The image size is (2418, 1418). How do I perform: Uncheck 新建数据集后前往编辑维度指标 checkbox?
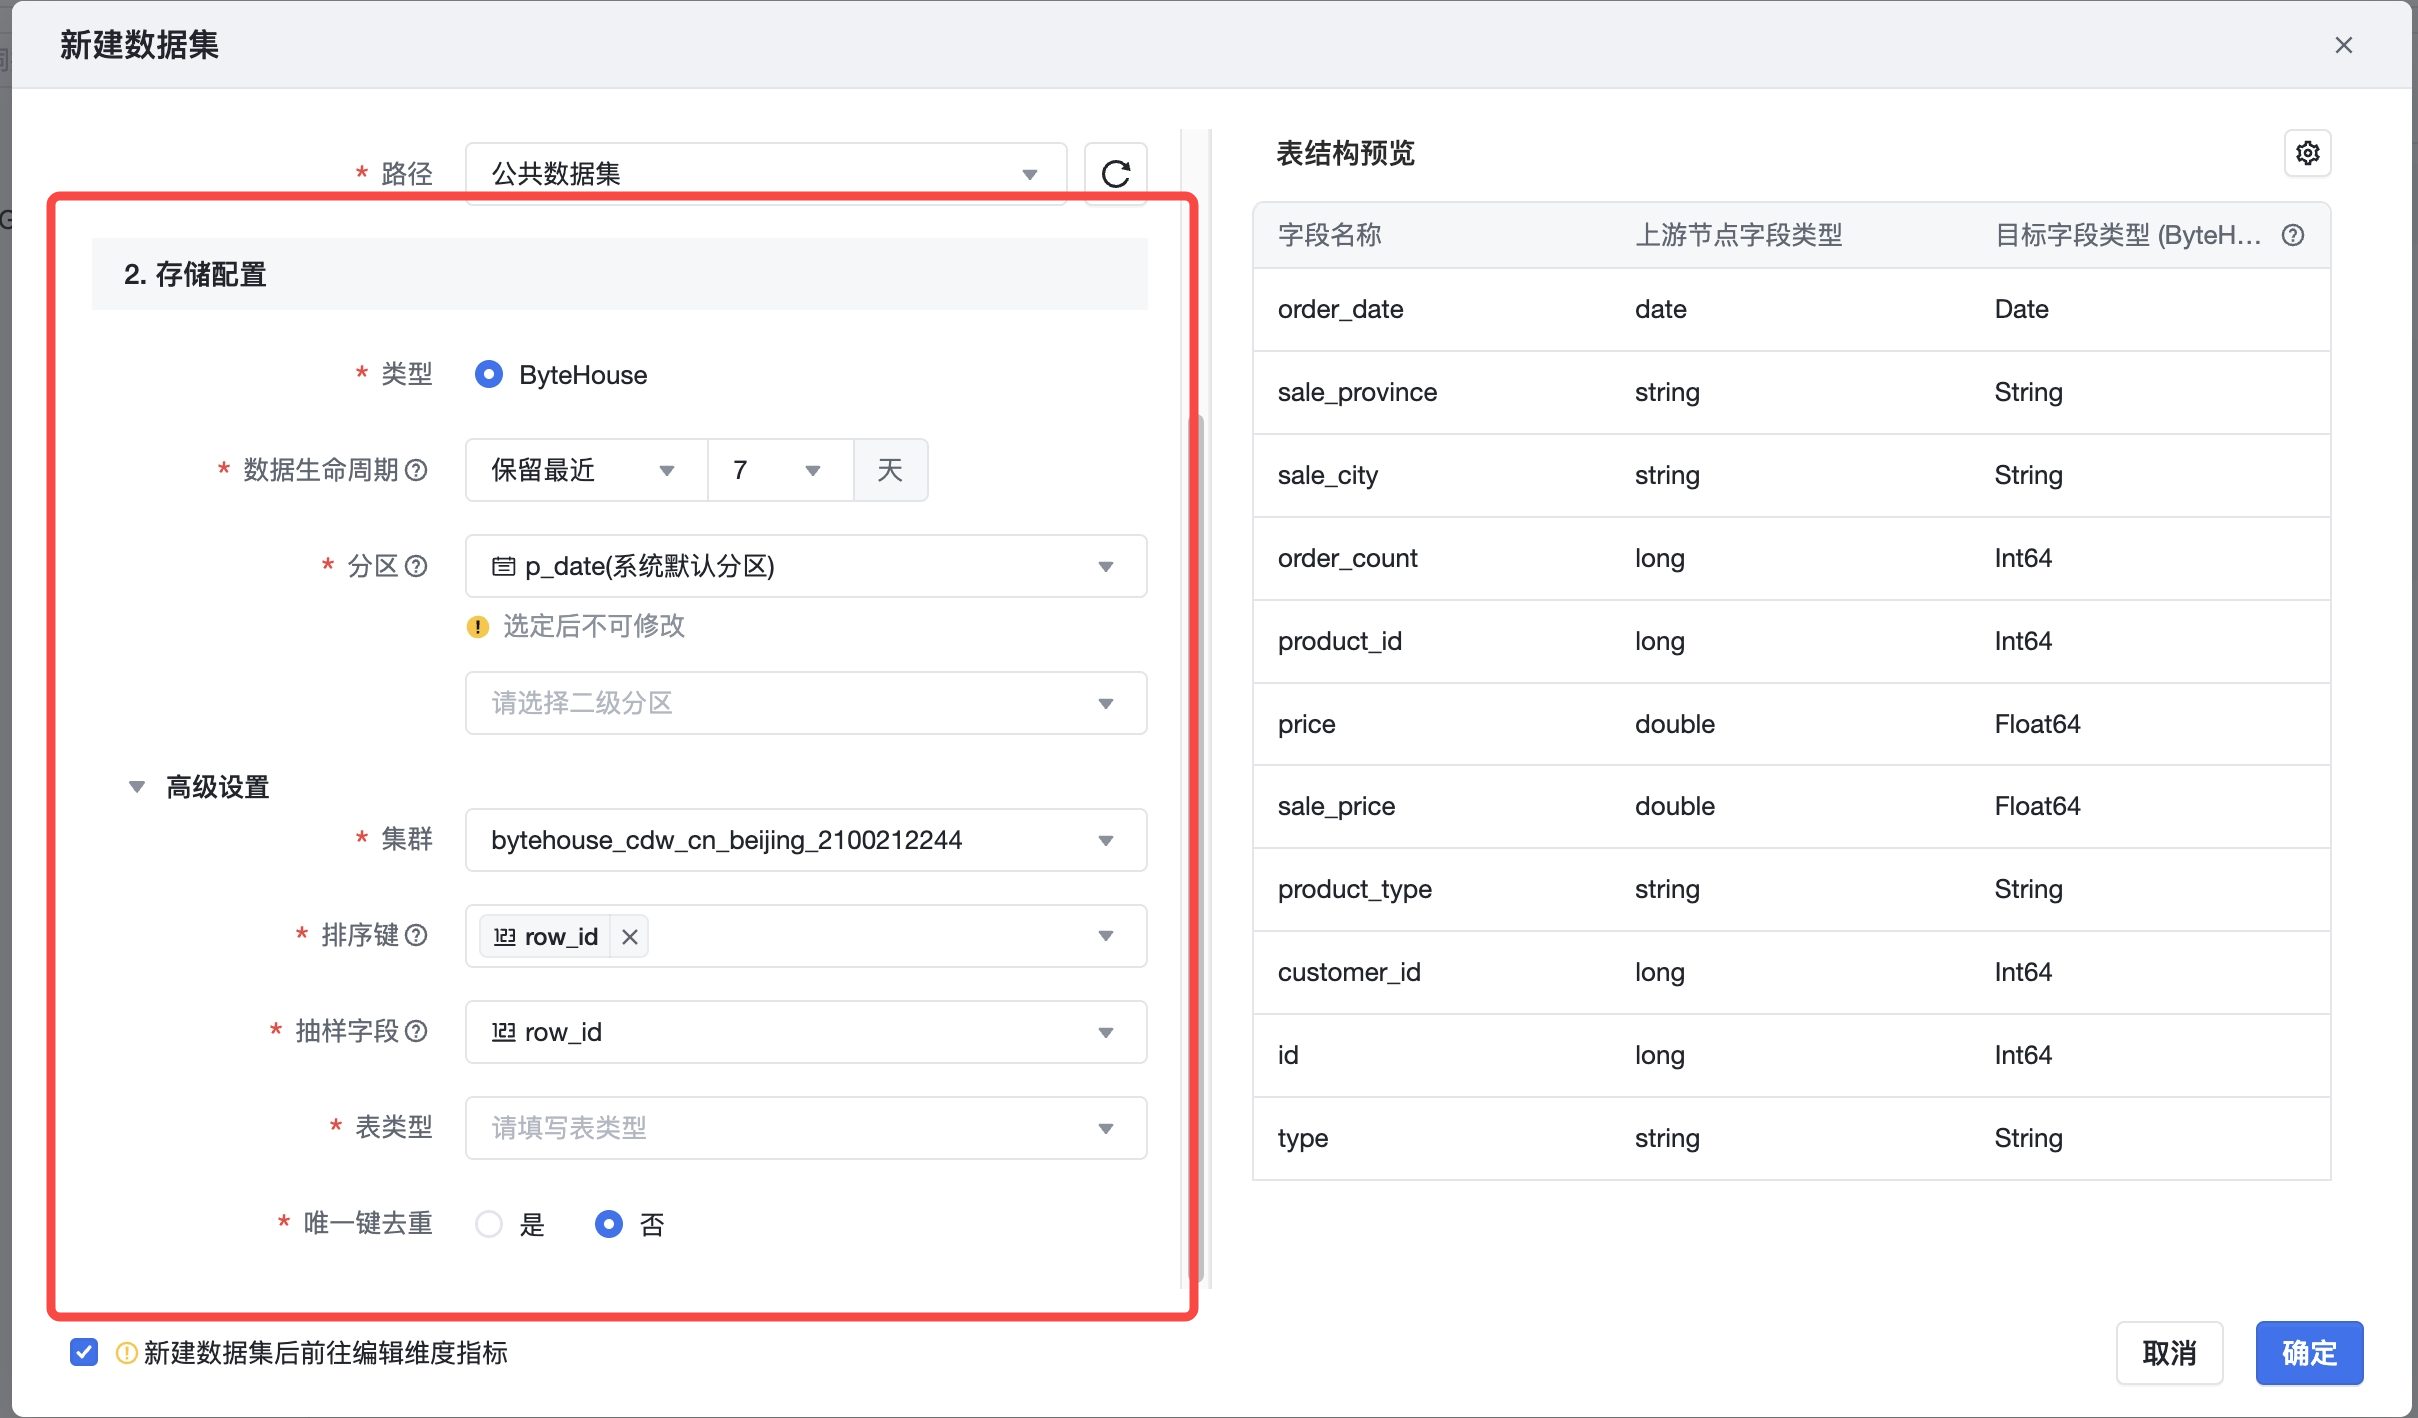[84, 1352]
